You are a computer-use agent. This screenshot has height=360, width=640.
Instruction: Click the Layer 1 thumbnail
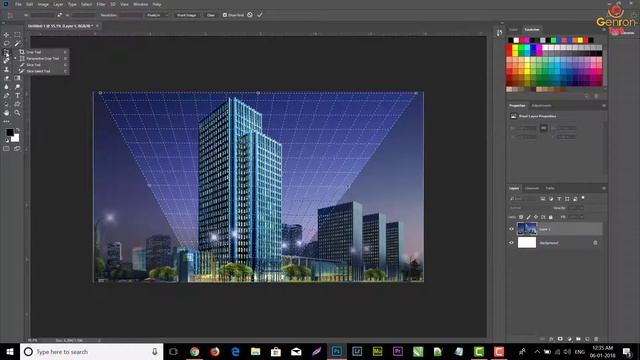(x=527, y=229)
